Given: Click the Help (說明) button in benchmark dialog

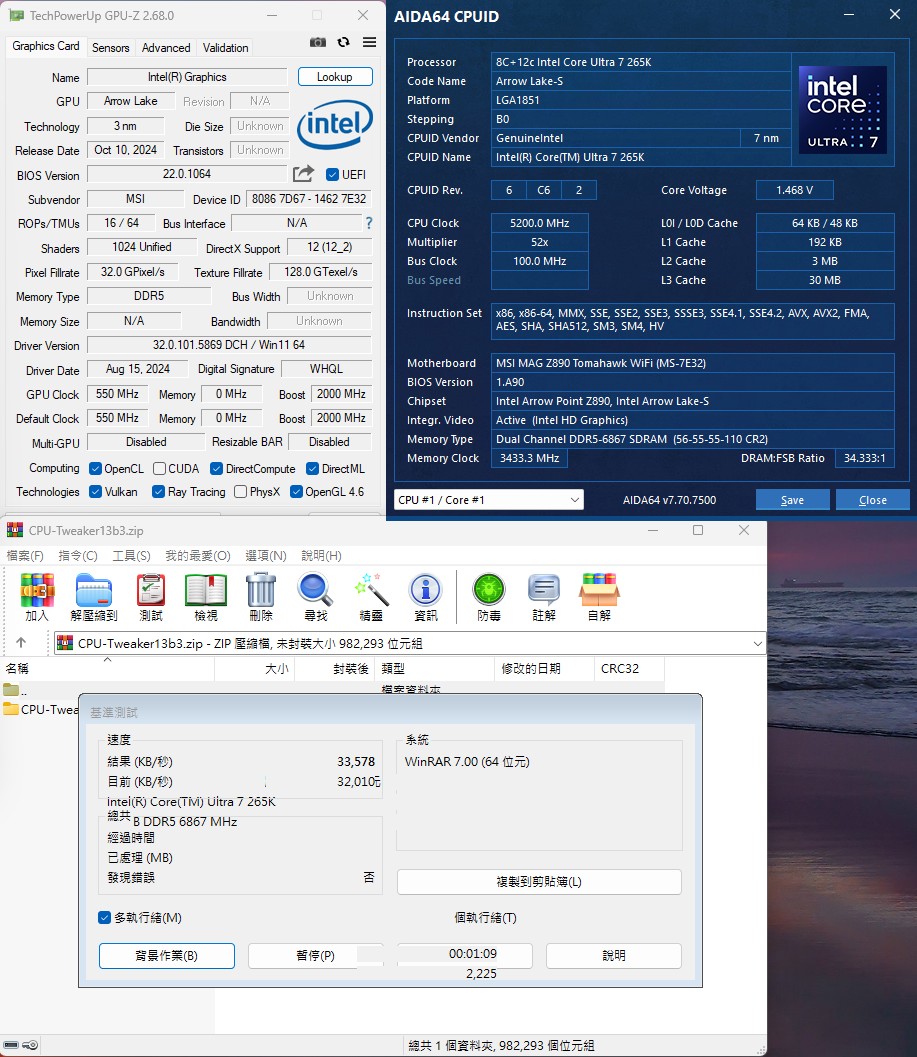Looking at the screenshot, I should click(614, 955).
